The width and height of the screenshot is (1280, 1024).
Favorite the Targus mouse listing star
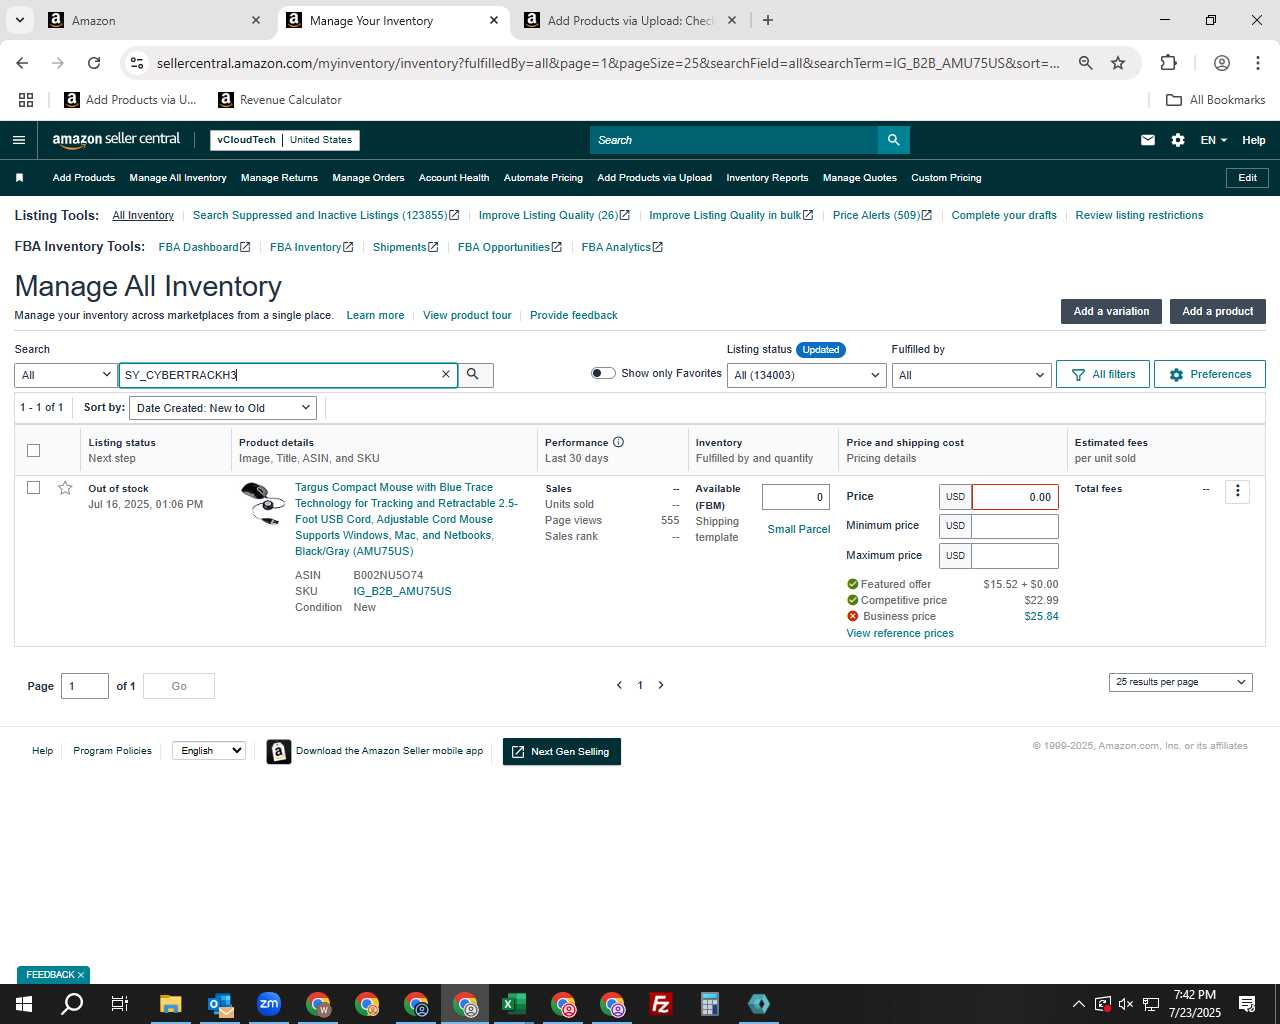[x=65, y=488]
